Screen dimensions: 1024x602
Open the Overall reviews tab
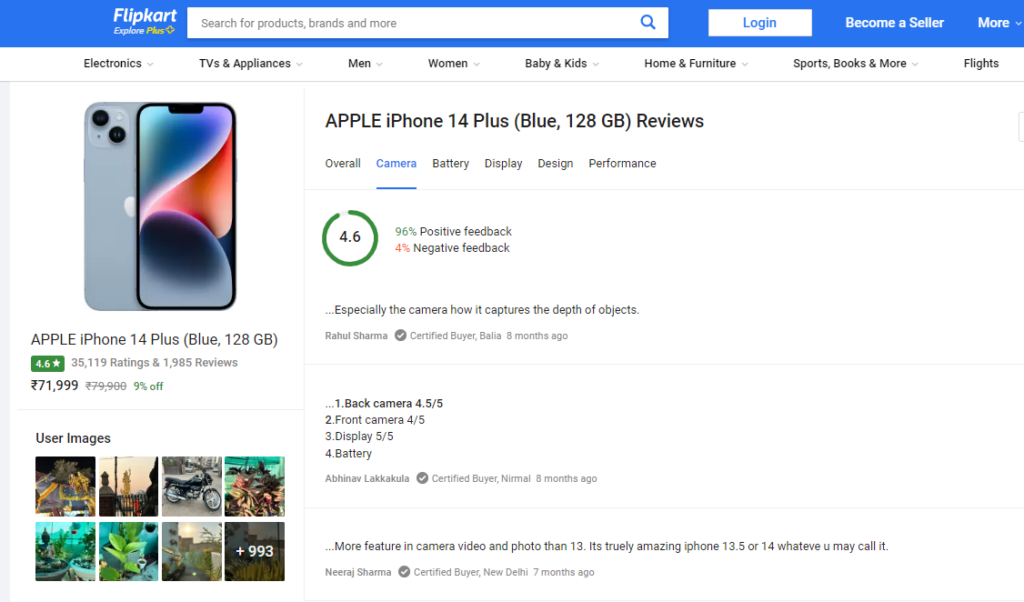343,163
